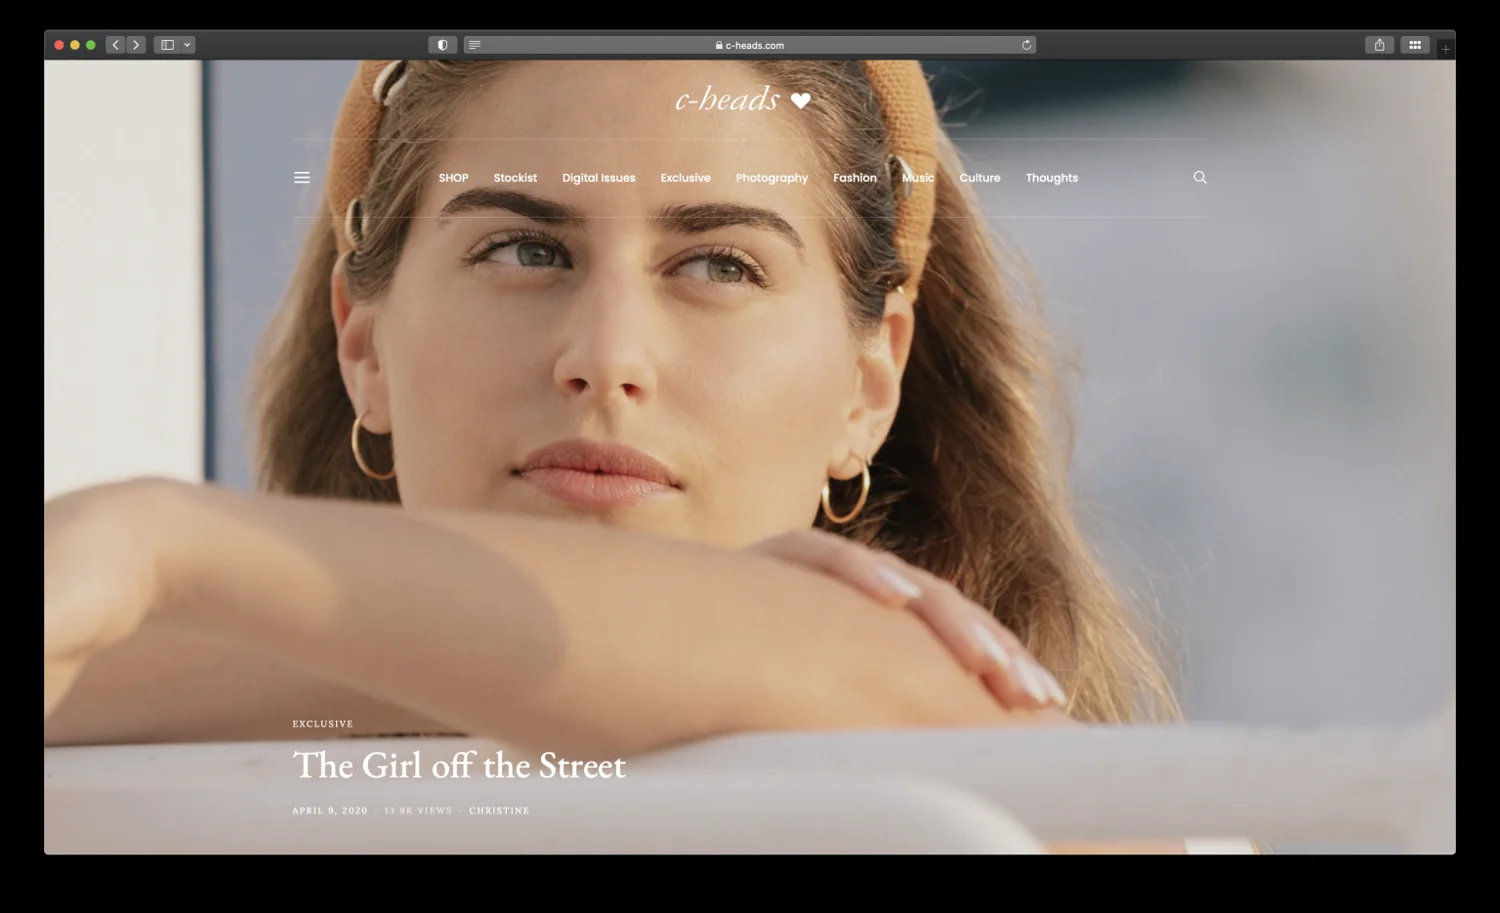Navigate to the Music section

(918, 178)
